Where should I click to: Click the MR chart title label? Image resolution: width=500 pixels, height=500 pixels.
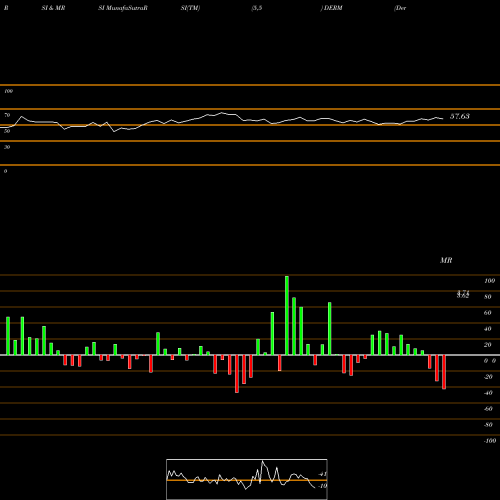pyautogui.click(x=446, y=260)
